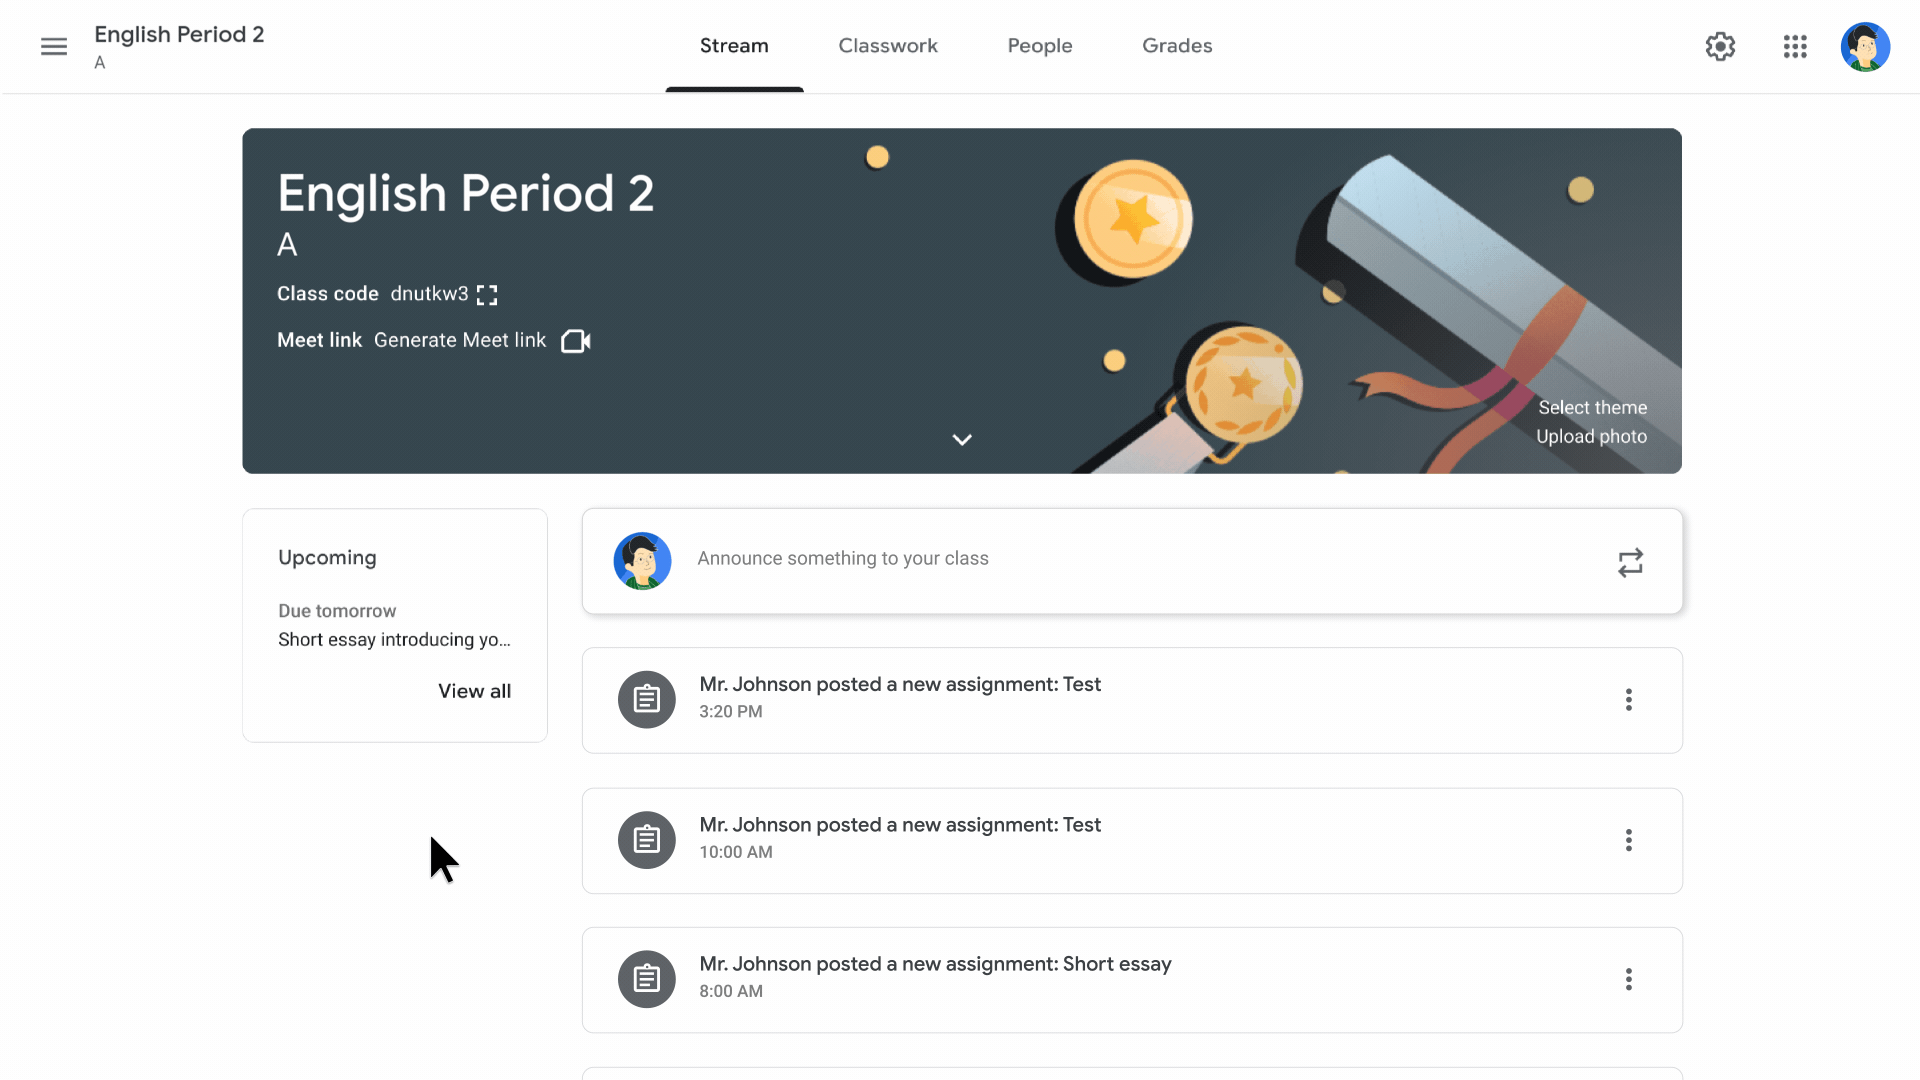Viewport: 1920px width, 1080px height.
Task: Expand the class code fullscreen icon
Action: point(487,293)
